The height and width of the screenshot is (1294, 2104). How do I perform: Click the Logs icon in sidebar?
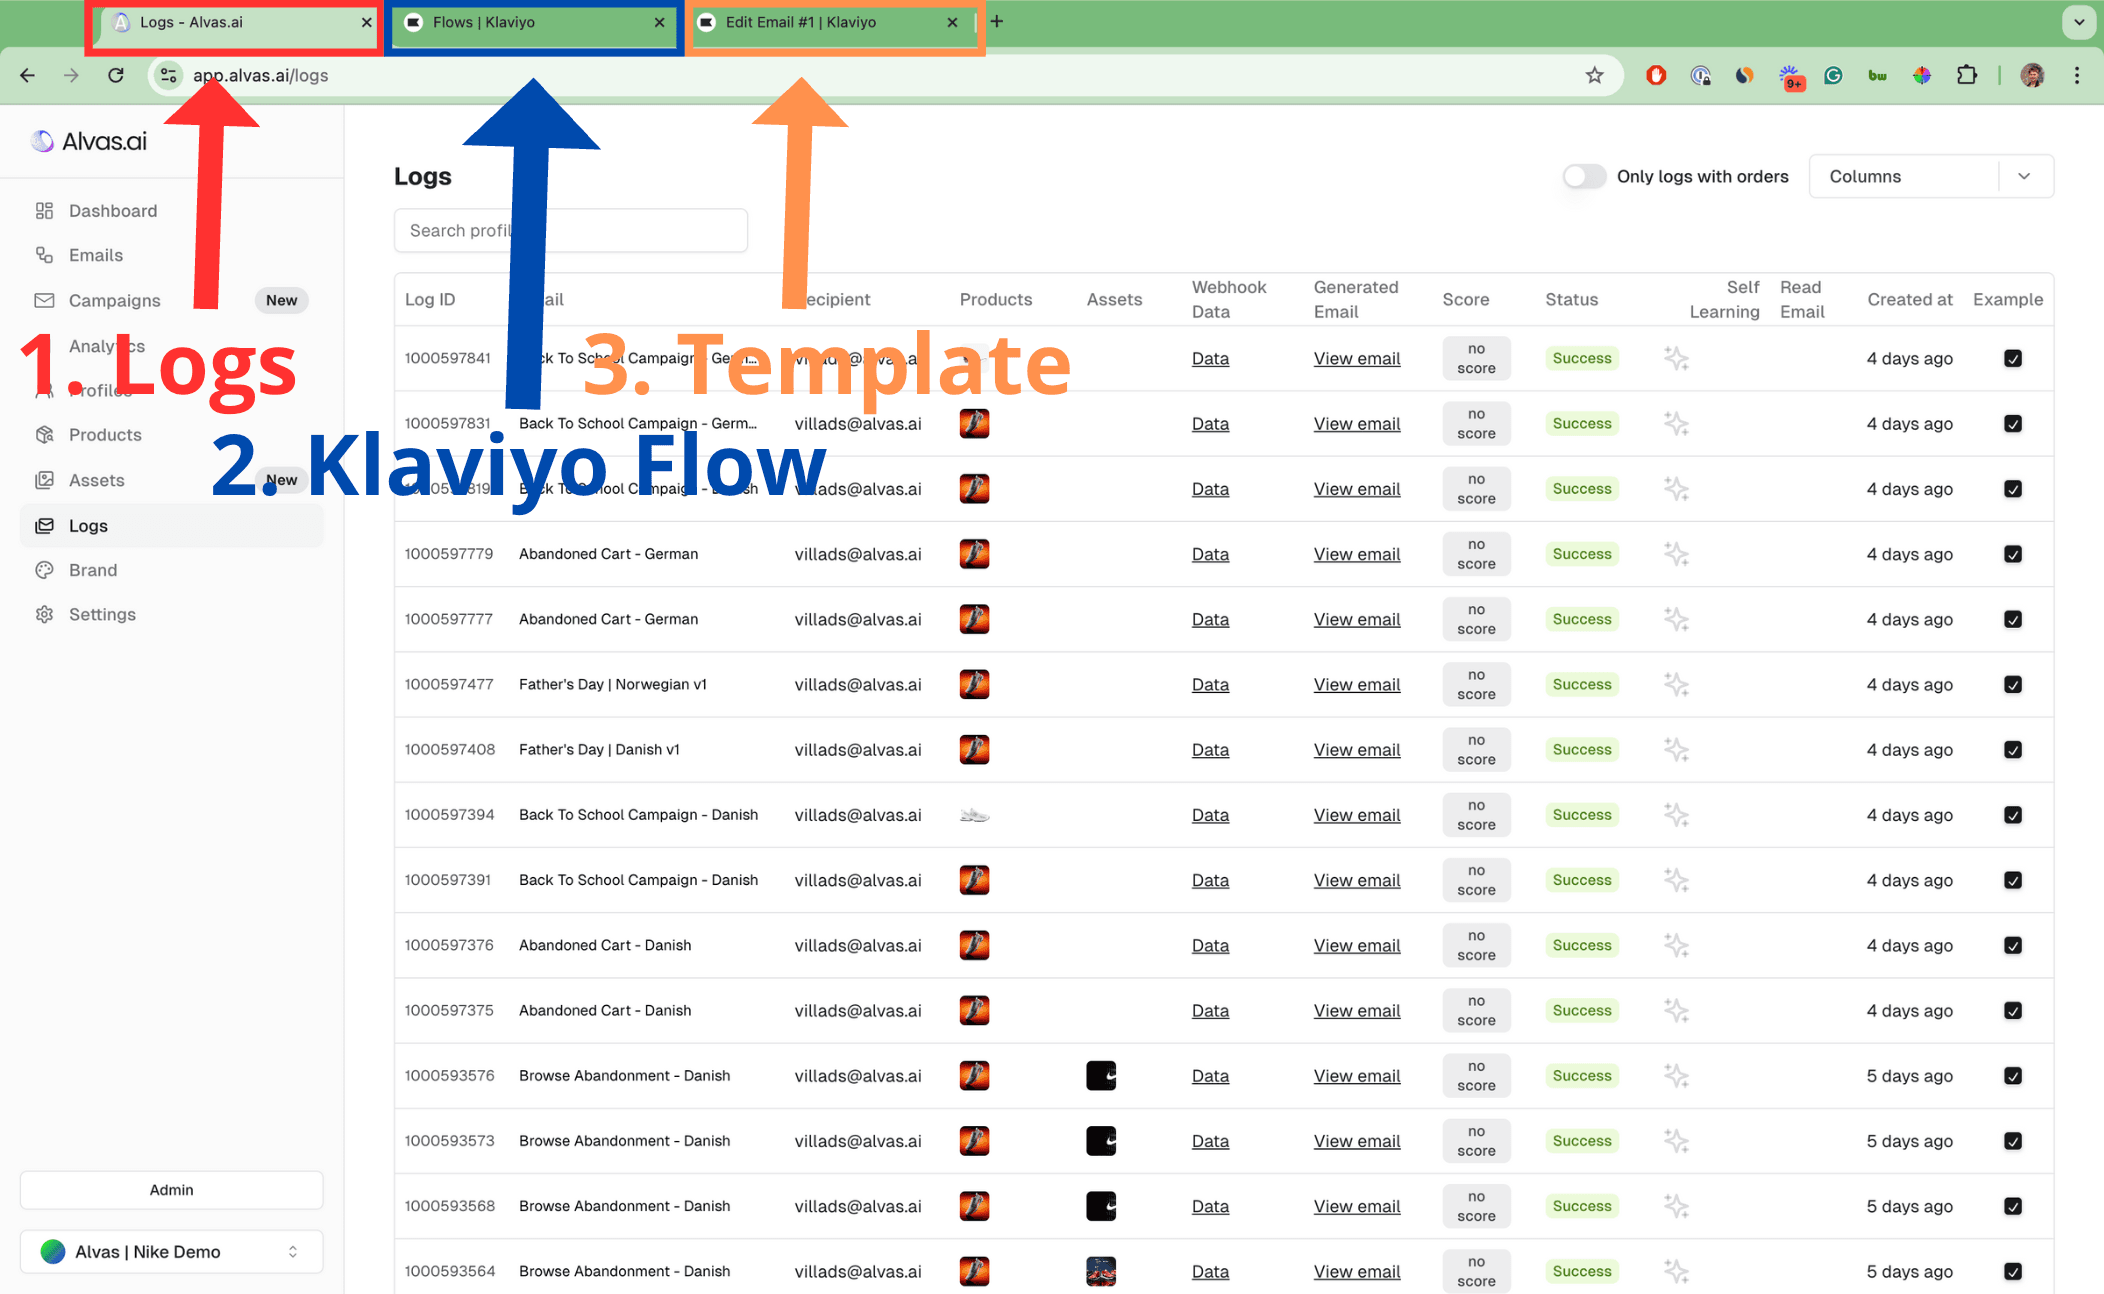point(44,525)
